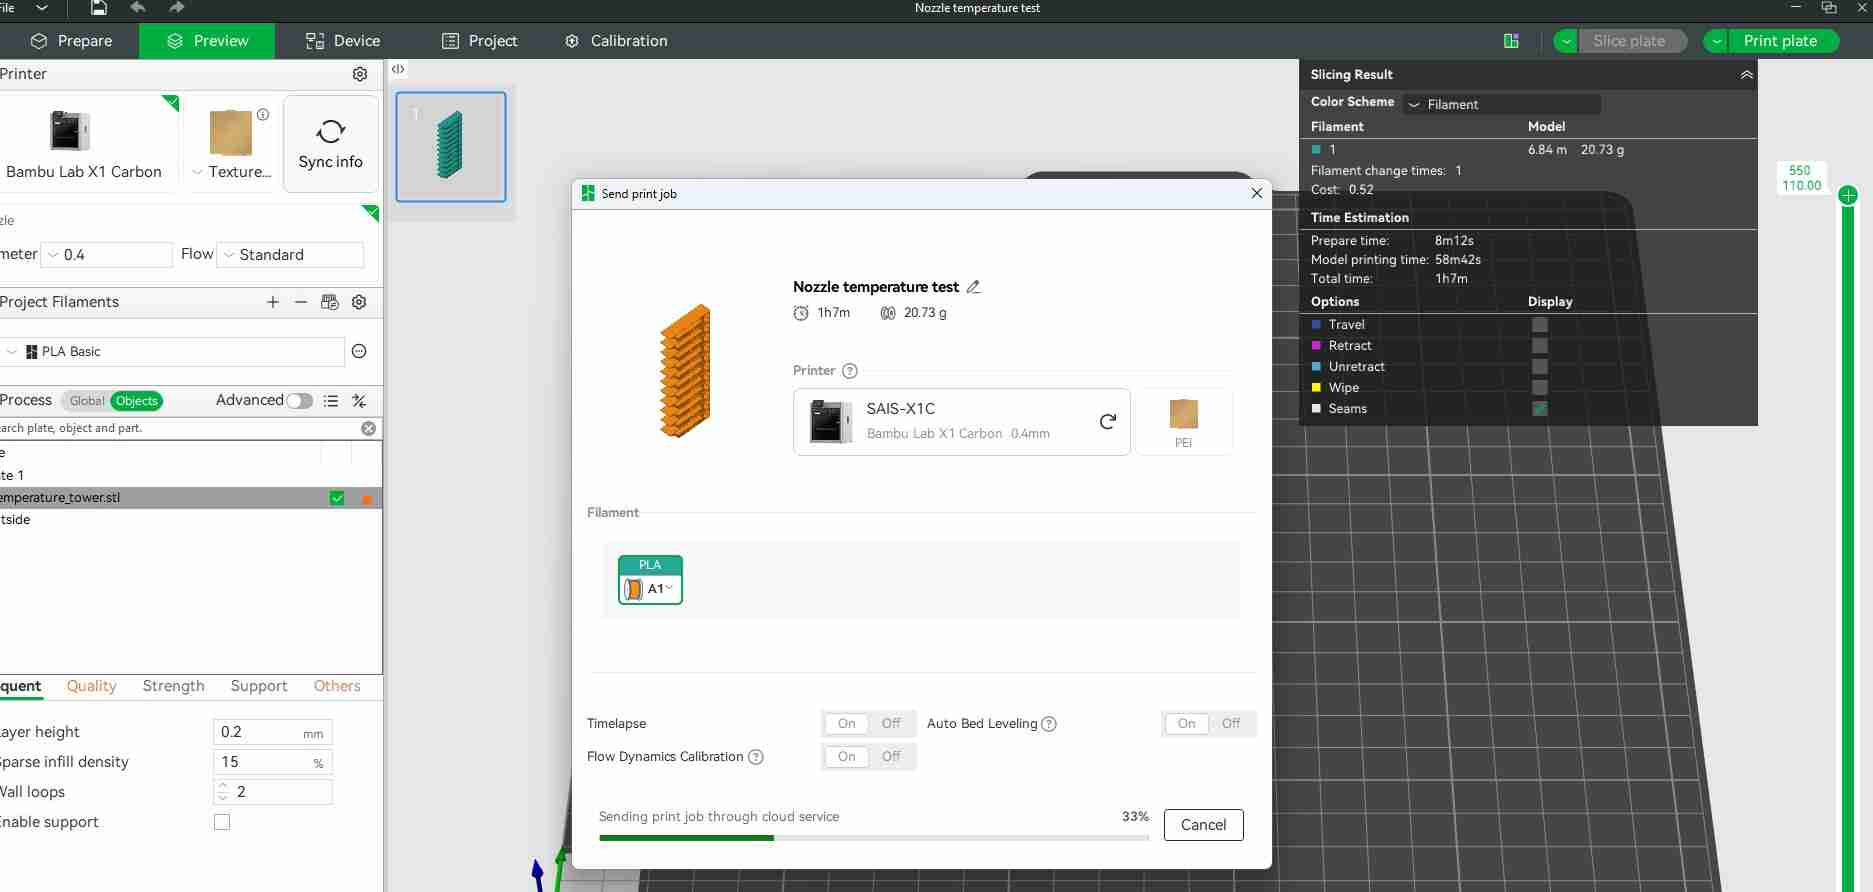Toggle display of Unretract points
1873x892 pixels.
point(1540,367)
